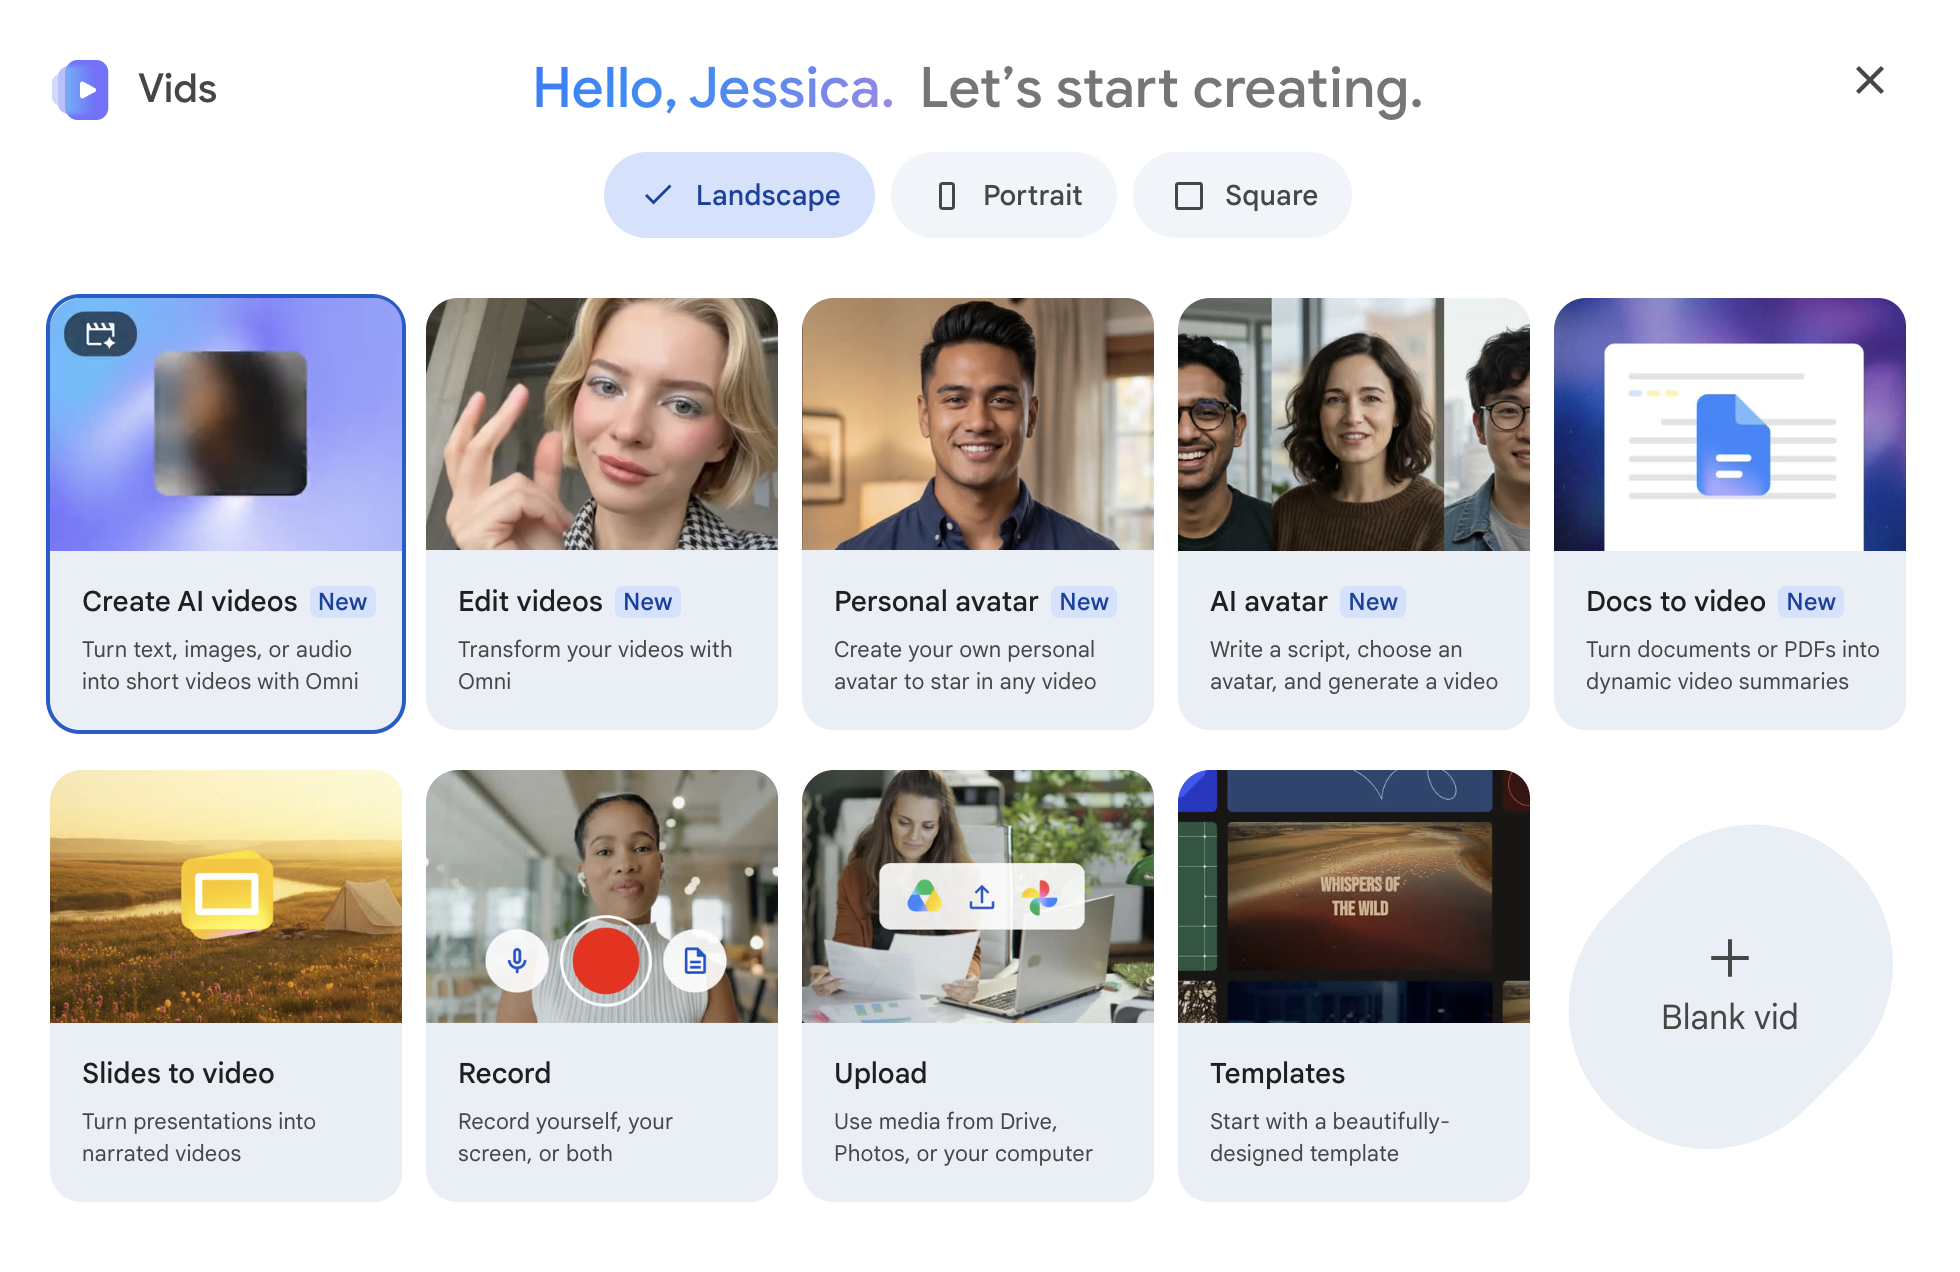
Task: Click the Google Drive icon on Upload card
Action: click(924, 896)
